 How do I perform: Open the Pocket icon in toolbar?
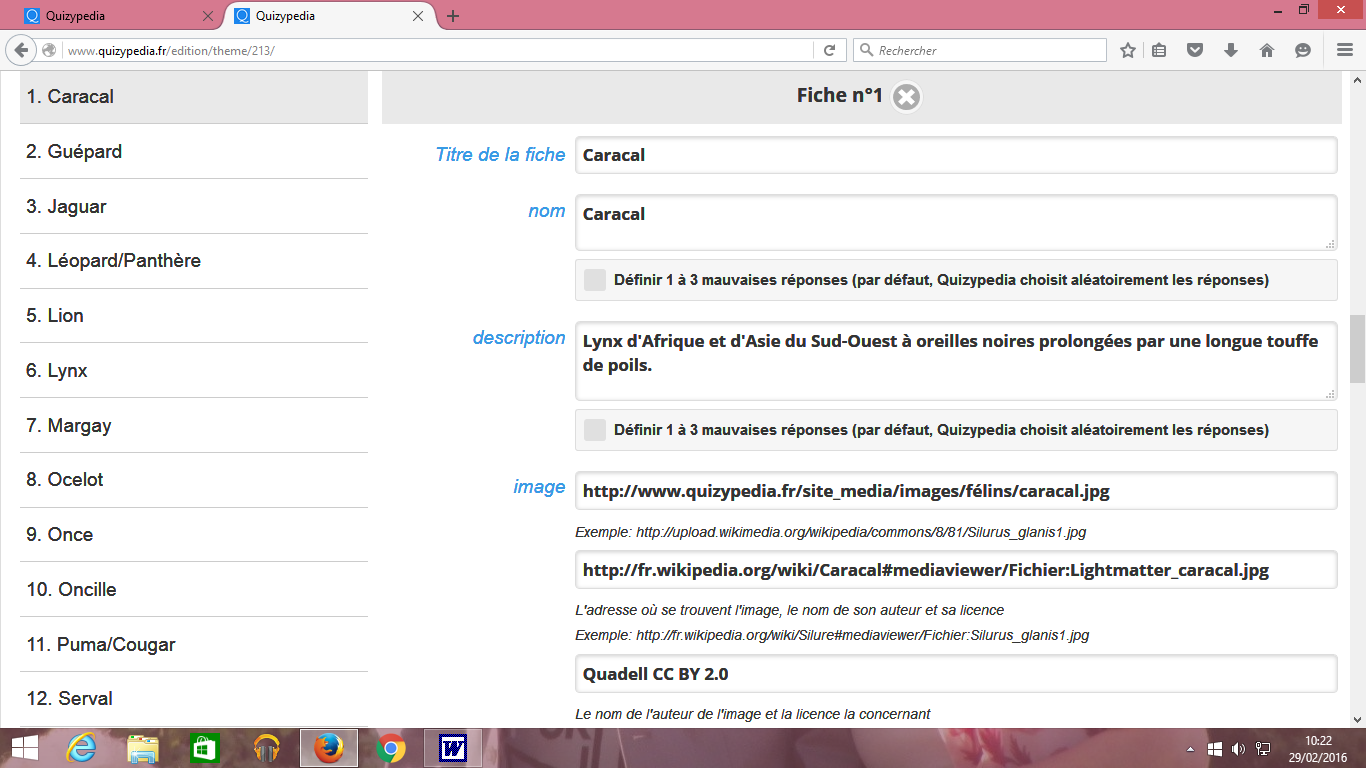1195,50
